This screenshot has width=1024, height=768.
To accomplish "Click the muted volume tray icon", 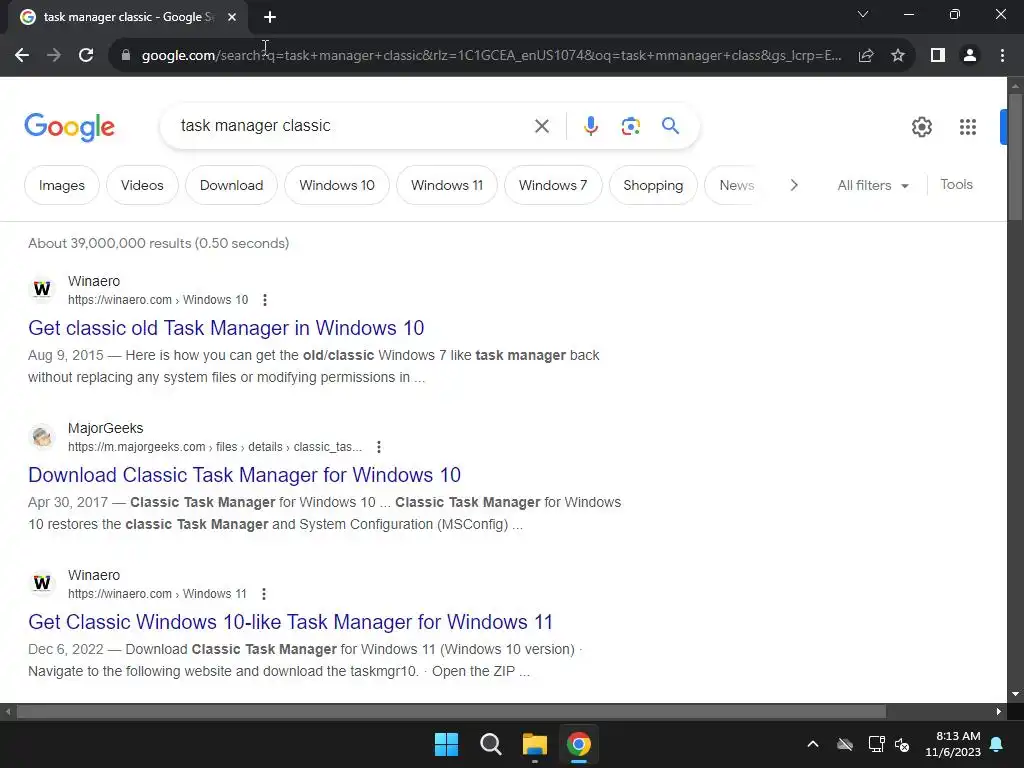I will (x=903, y=744).
